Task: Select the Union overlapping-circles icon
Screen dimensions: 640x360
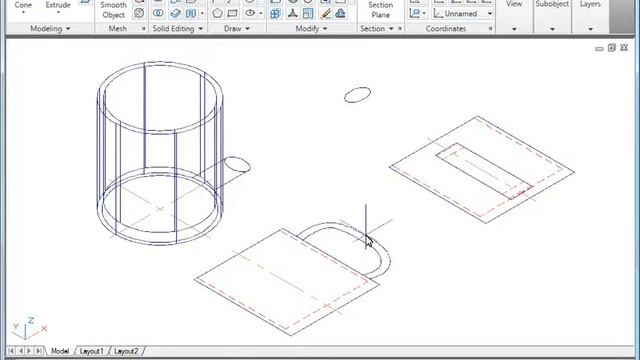Action: coord(158,13)
